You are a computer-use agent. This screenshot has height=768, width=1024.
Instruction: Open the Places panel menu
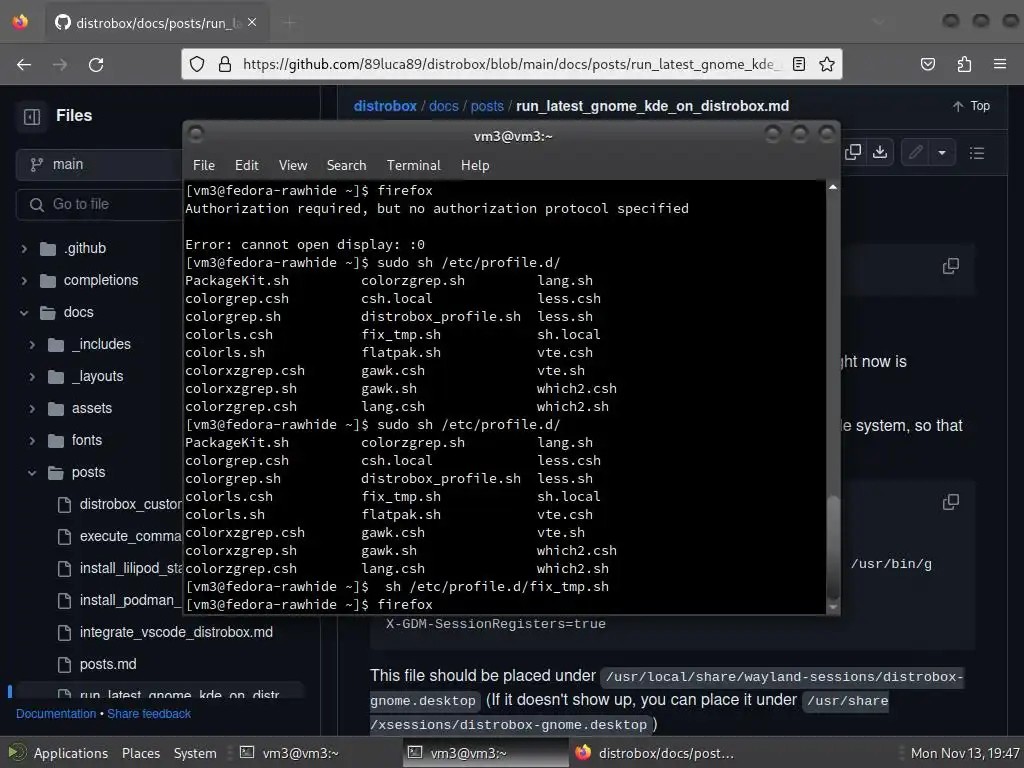click(140, 753)
